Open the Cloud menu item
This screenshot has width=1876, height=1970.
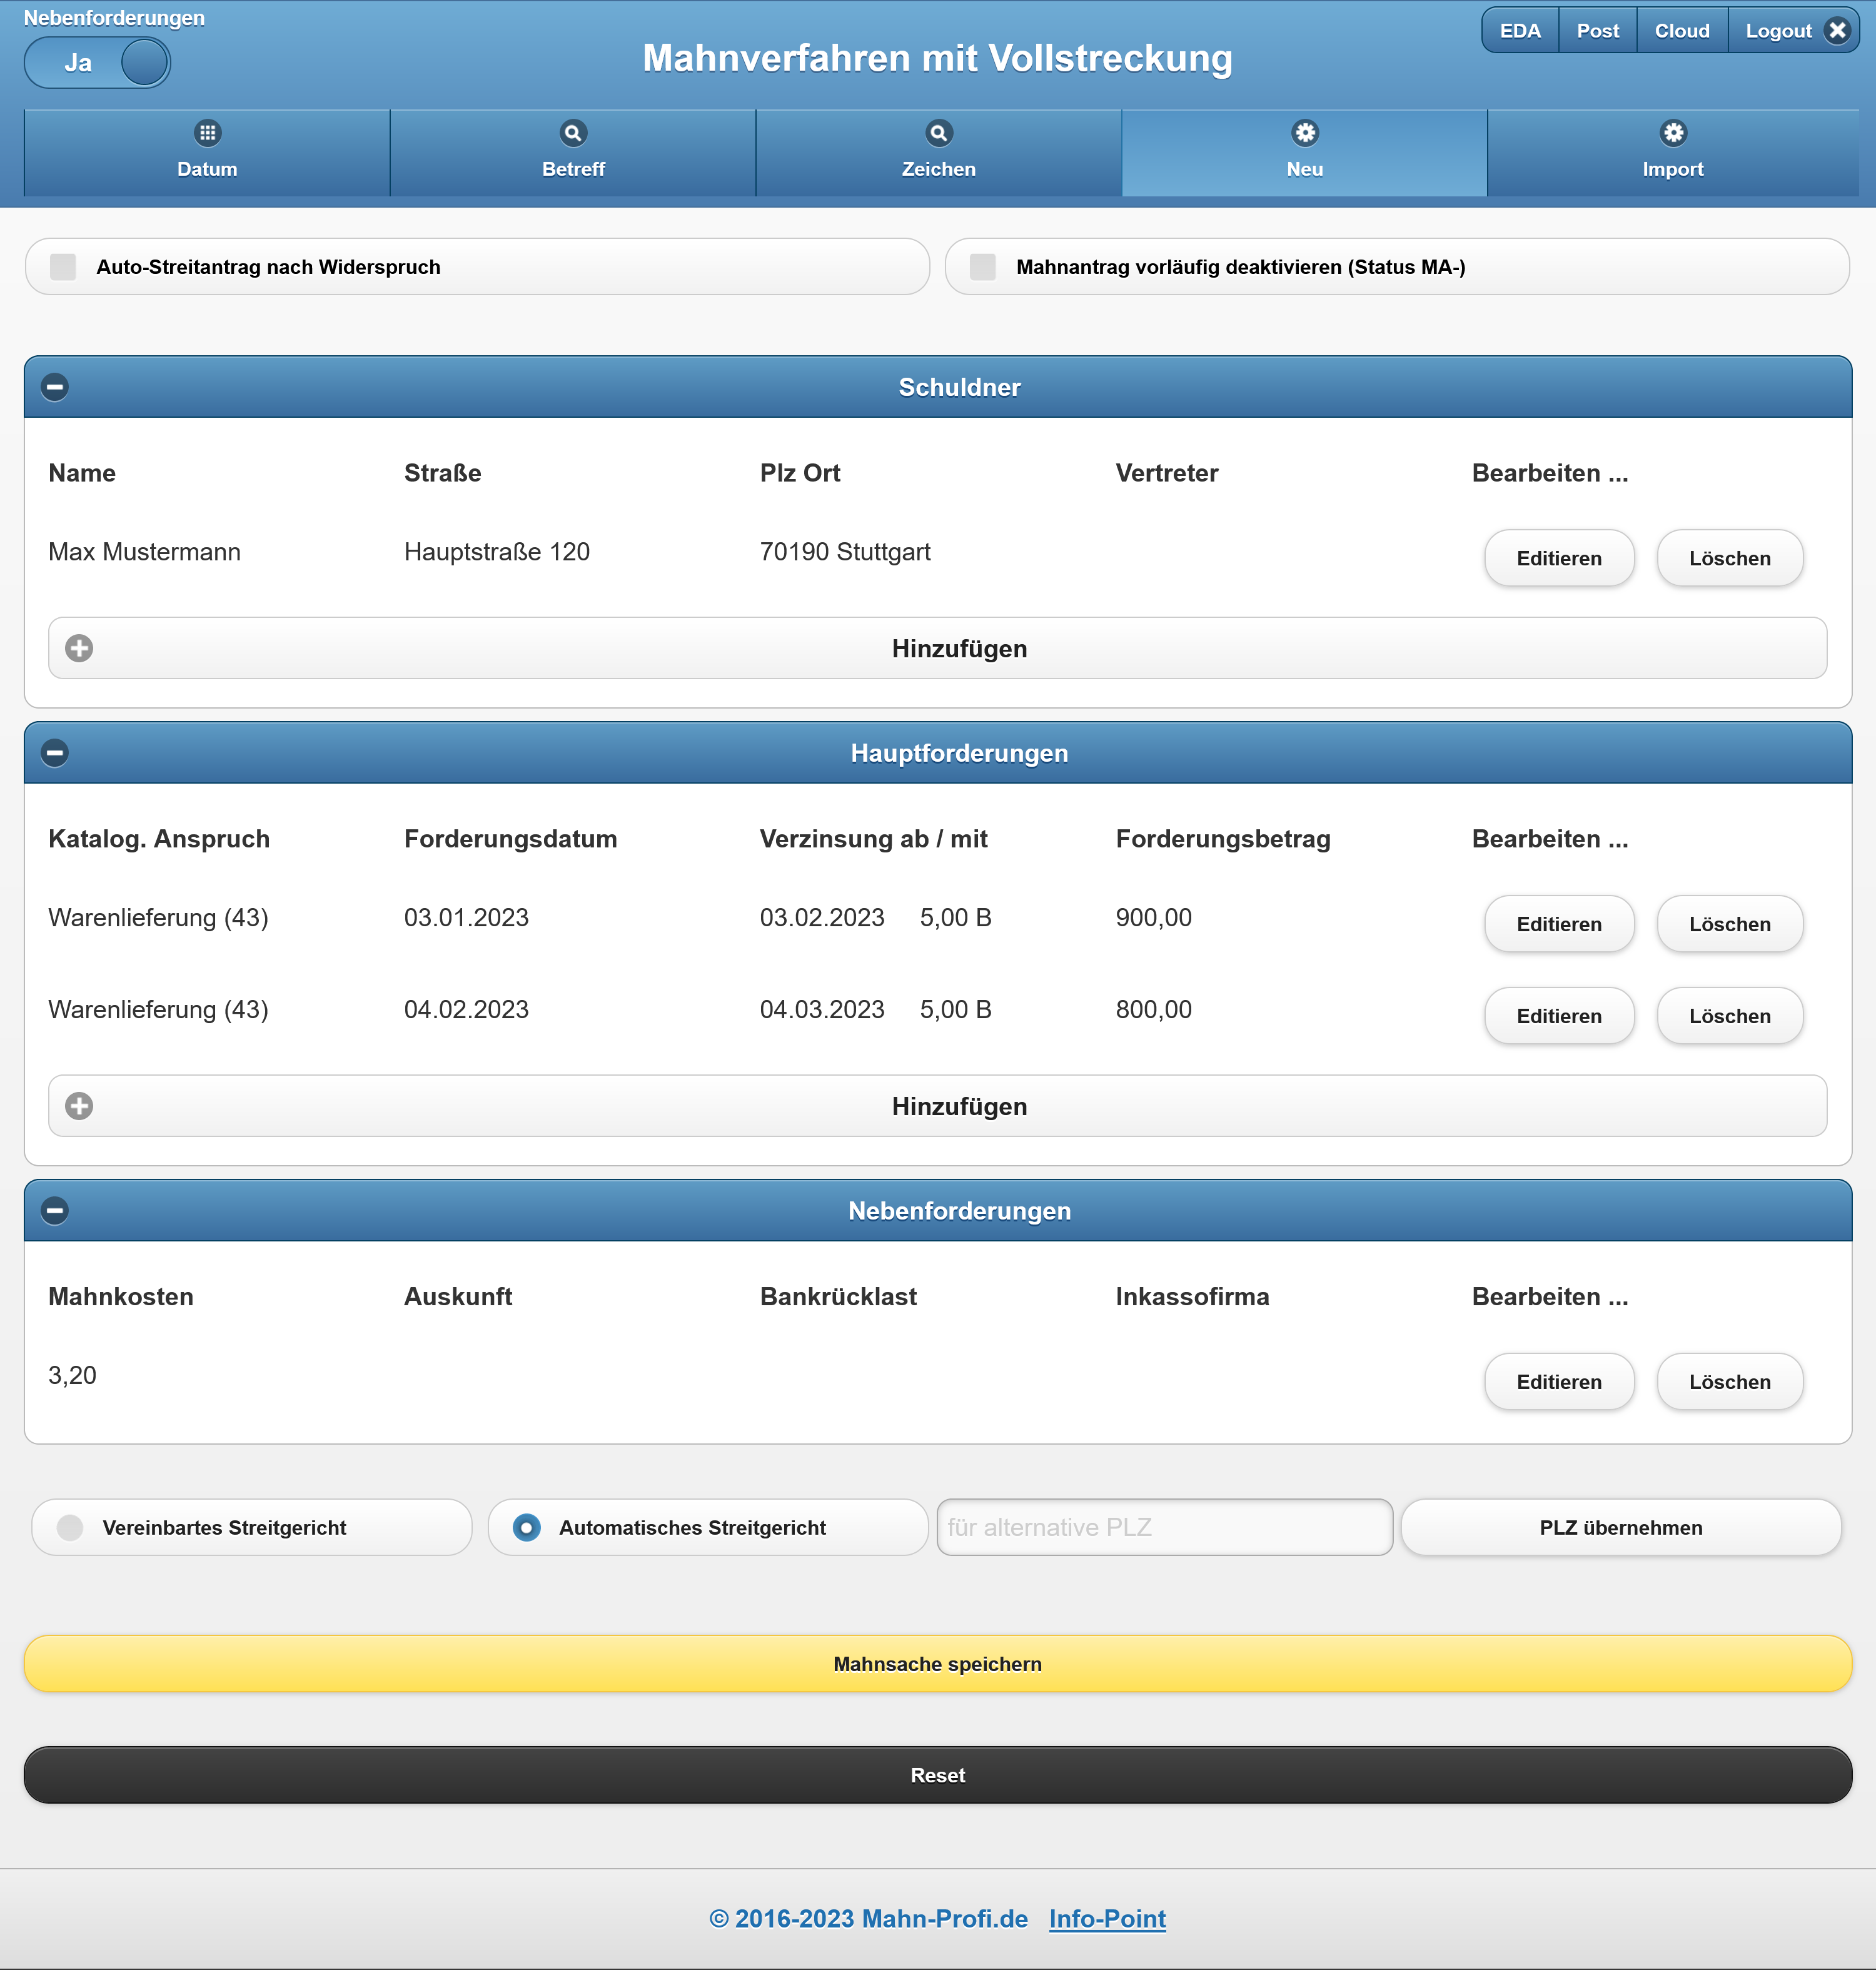coord(1681,31)
